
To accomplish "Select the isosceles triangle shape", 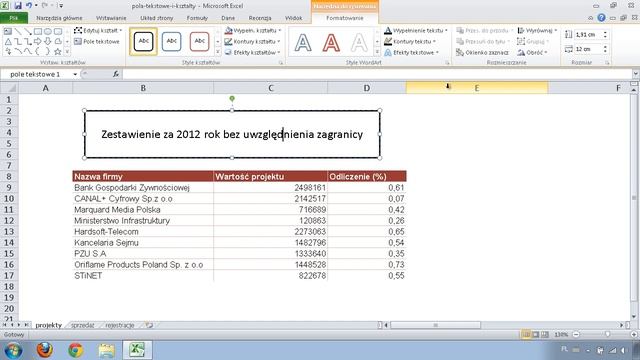I will click(8, 42).
